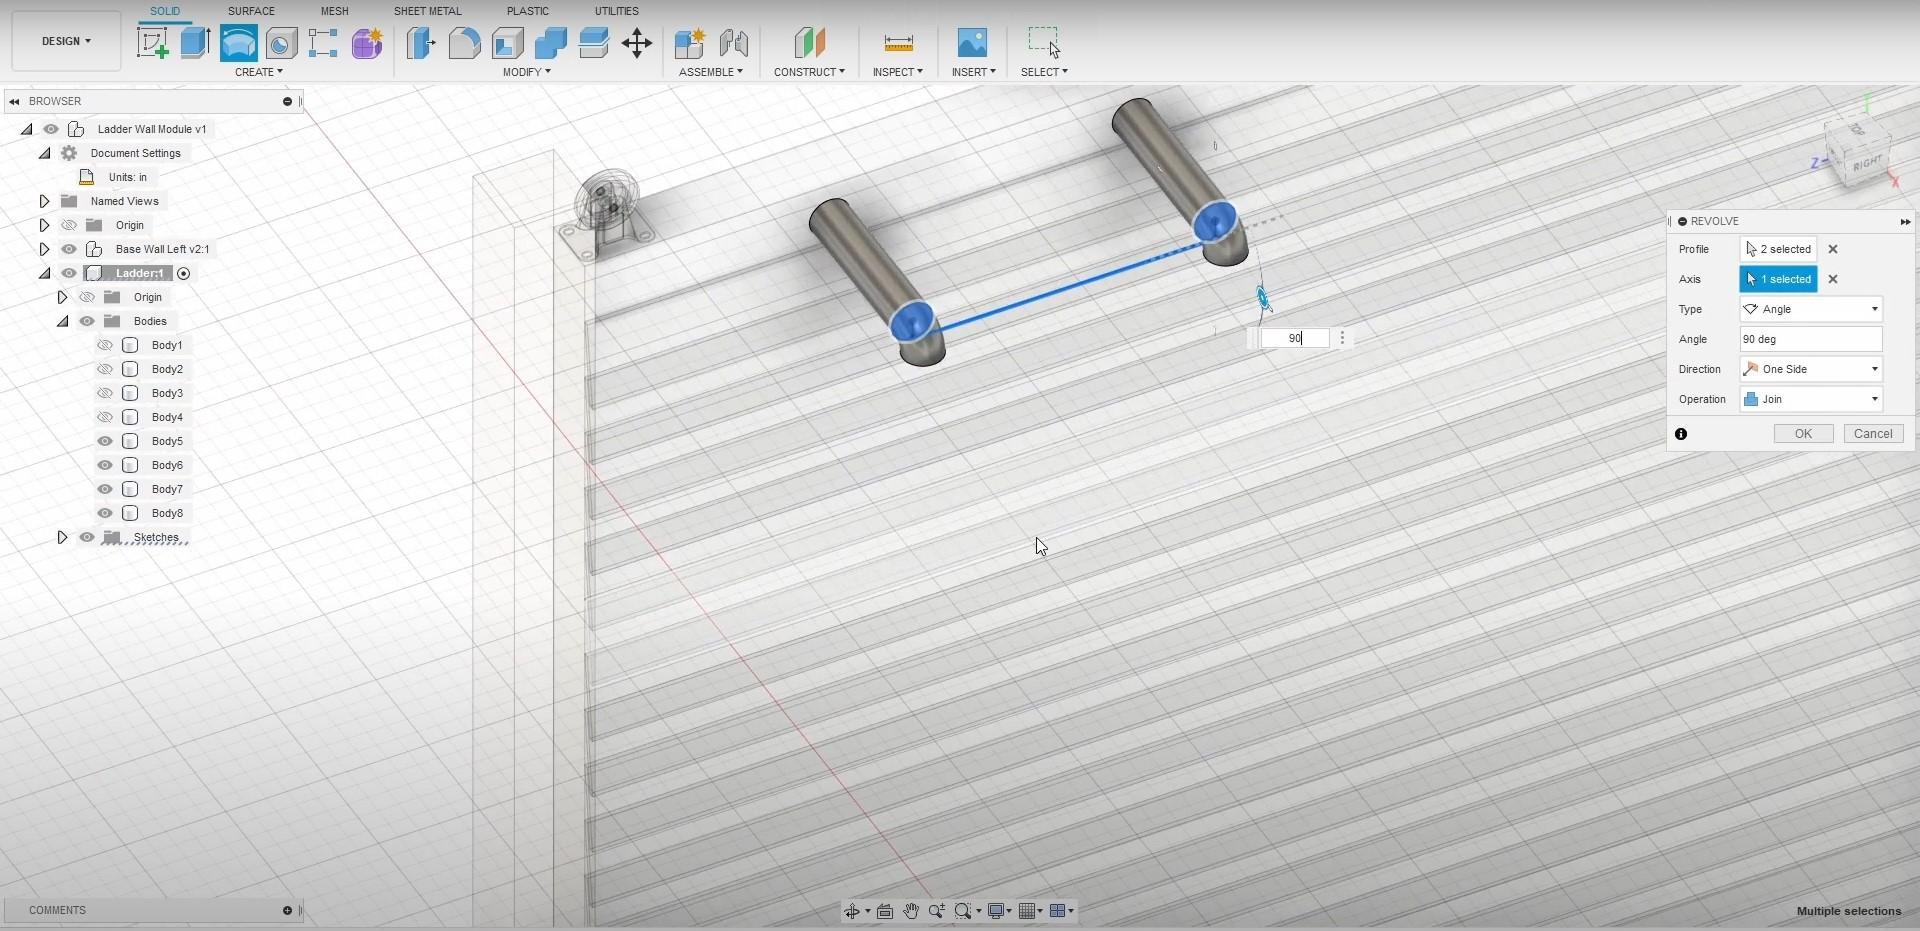Open the Operation dropdown set to Join

[x=1811, y=399]
